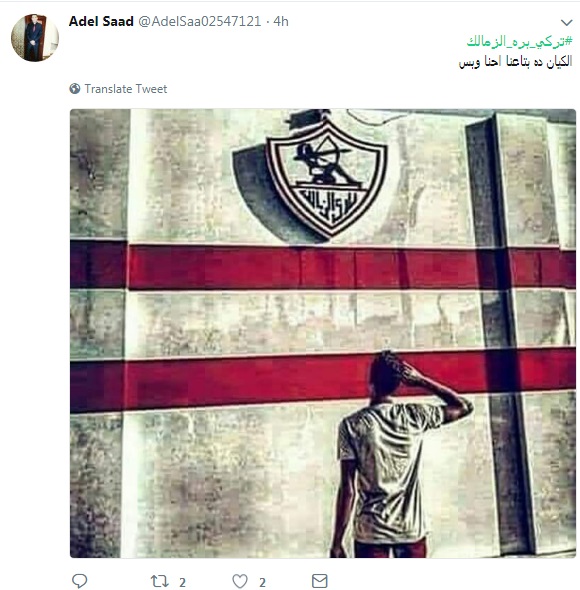
Task: Click the like count 2
Action: [262, 582]
